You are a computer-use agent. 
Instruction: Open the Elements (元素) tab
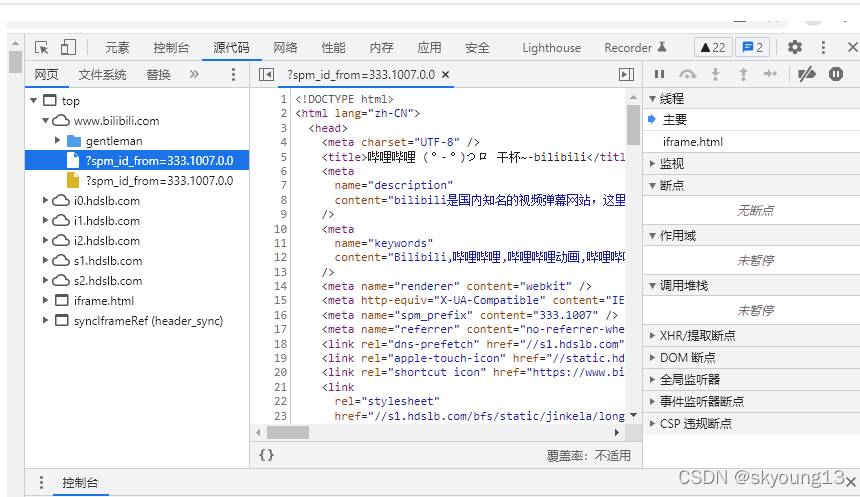tap(117, 48)
